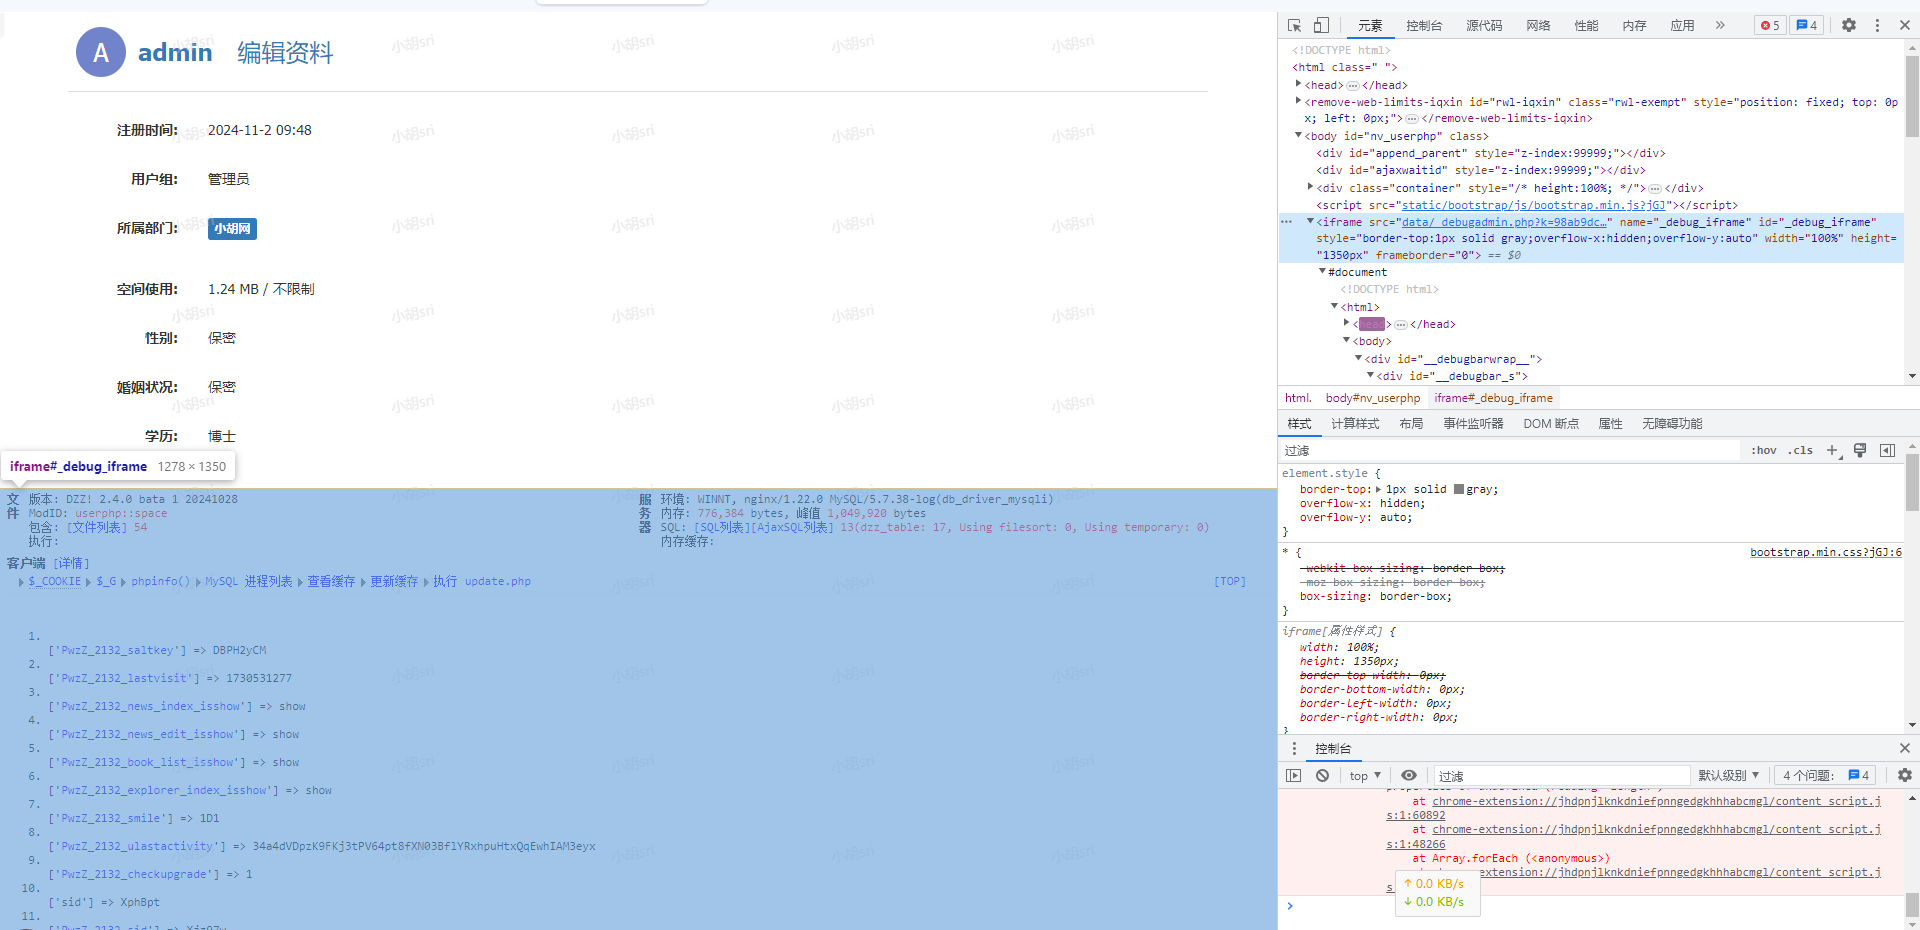
Task: Expand the top-level head element node
Action: (x=1298, y=84)
